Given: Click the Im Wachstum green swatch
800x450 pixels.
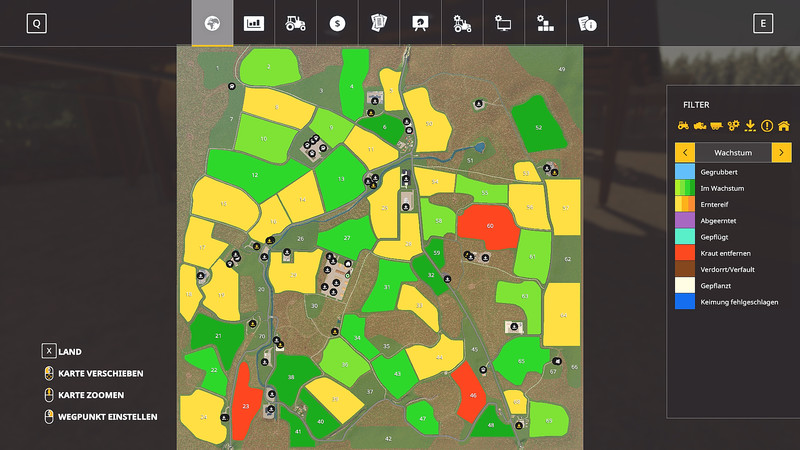Looking at the screenshot, I should (x=685, y=188).
